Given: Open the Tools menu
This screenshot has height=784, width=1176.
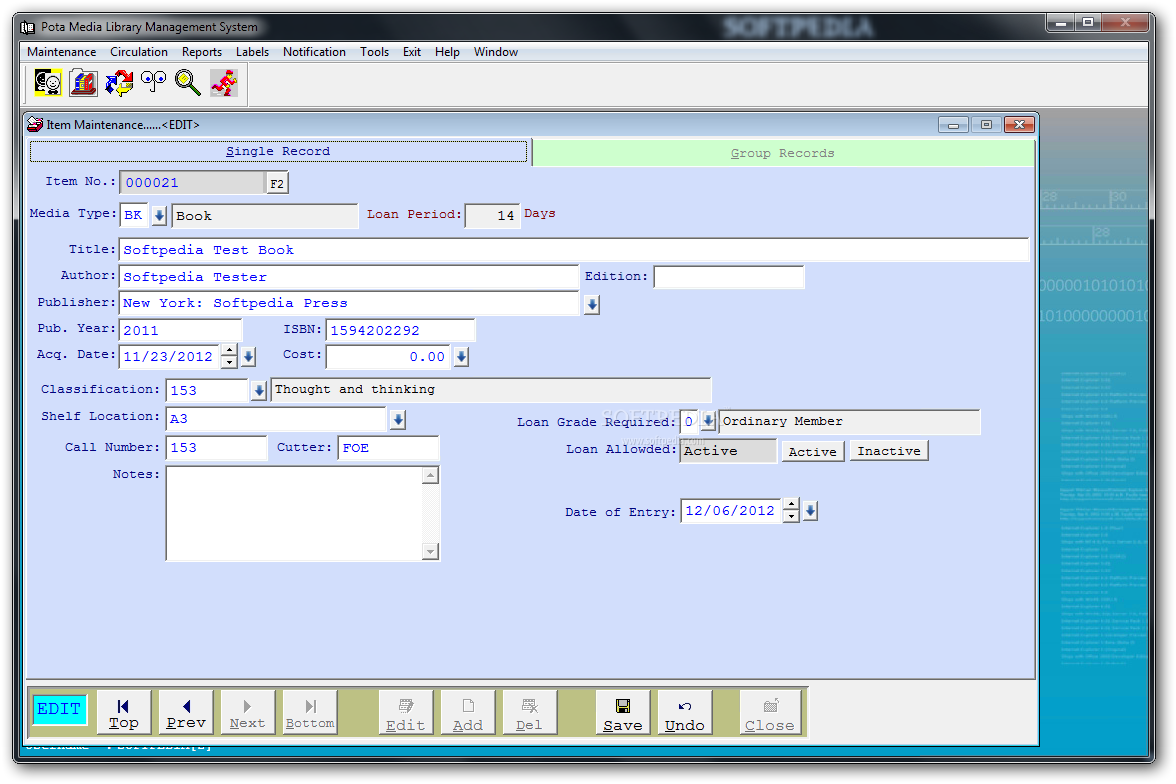Looking at the screenshot, I should pos(374,52).
